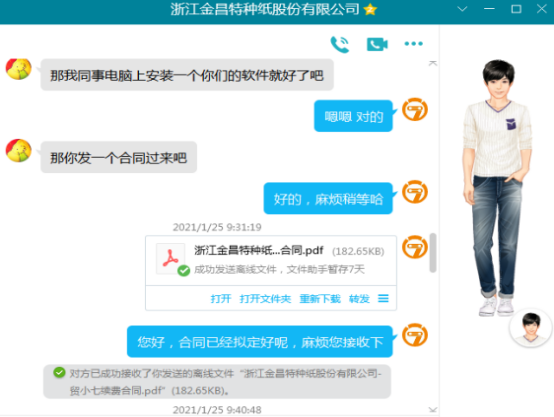Start a video call with the camera icon
This screenshot has width=554, height=417.
point(377,44)
